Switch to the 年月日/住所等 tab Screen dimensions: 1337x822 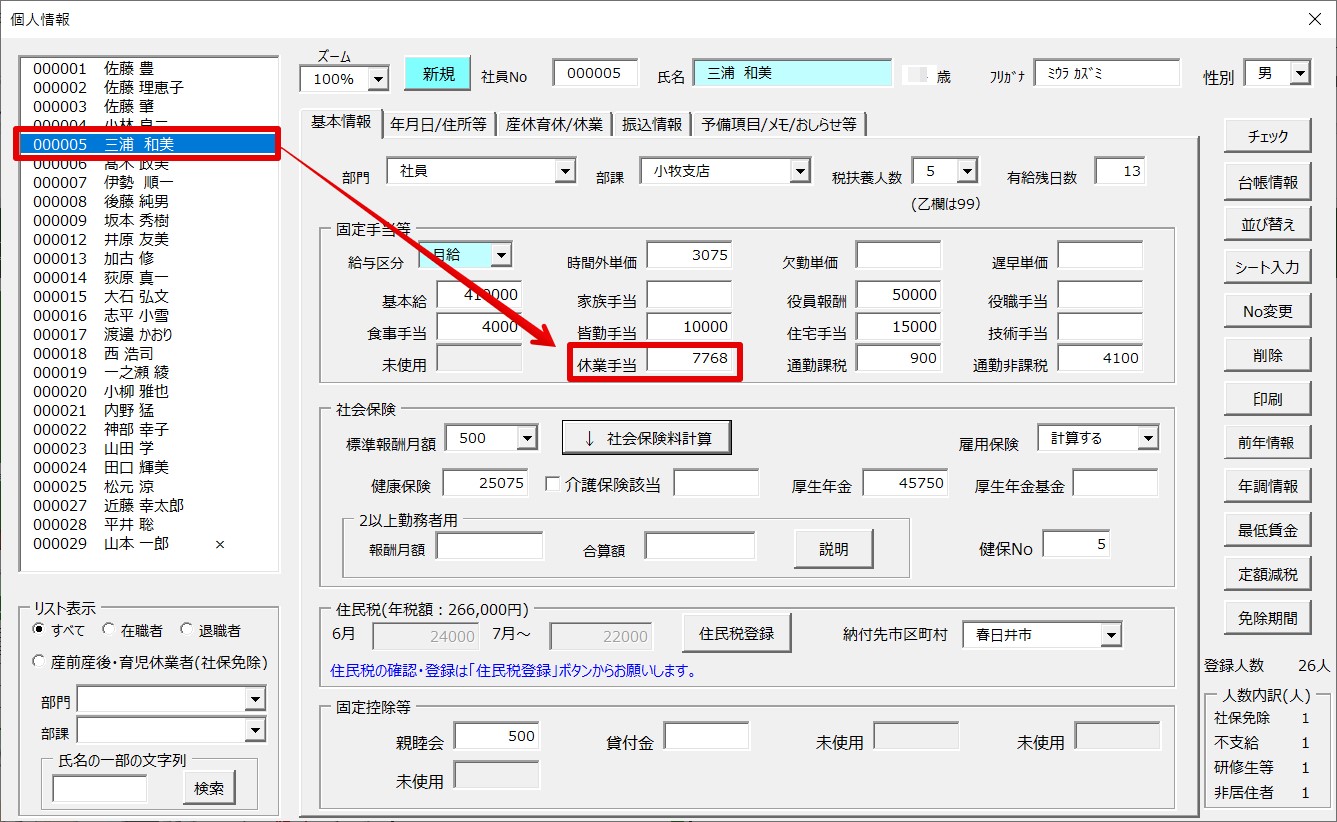coord(438,124)
